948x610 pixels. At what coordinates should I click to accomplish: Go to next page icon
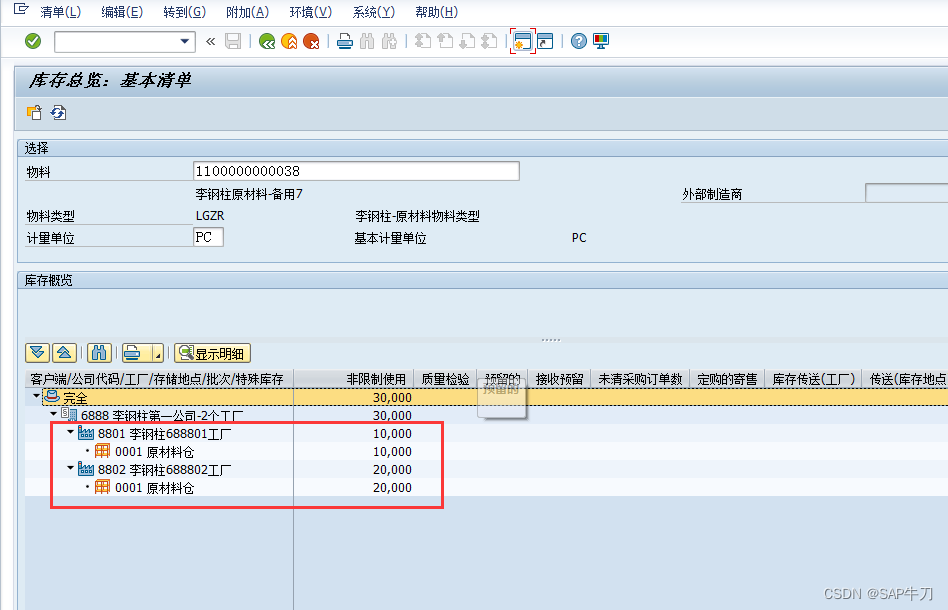(467, 41)
